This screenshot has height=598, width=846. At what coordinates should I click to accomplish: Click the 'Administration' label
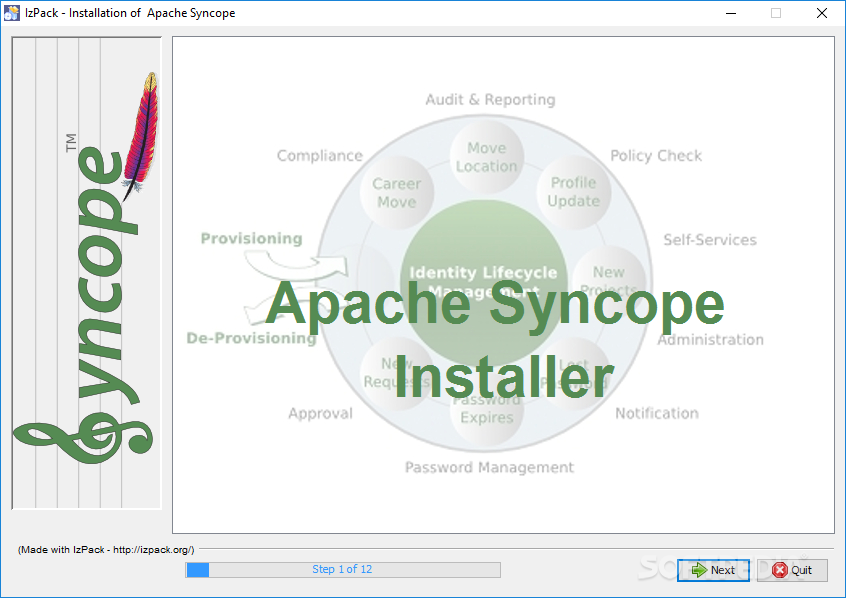tap(710, 339)
